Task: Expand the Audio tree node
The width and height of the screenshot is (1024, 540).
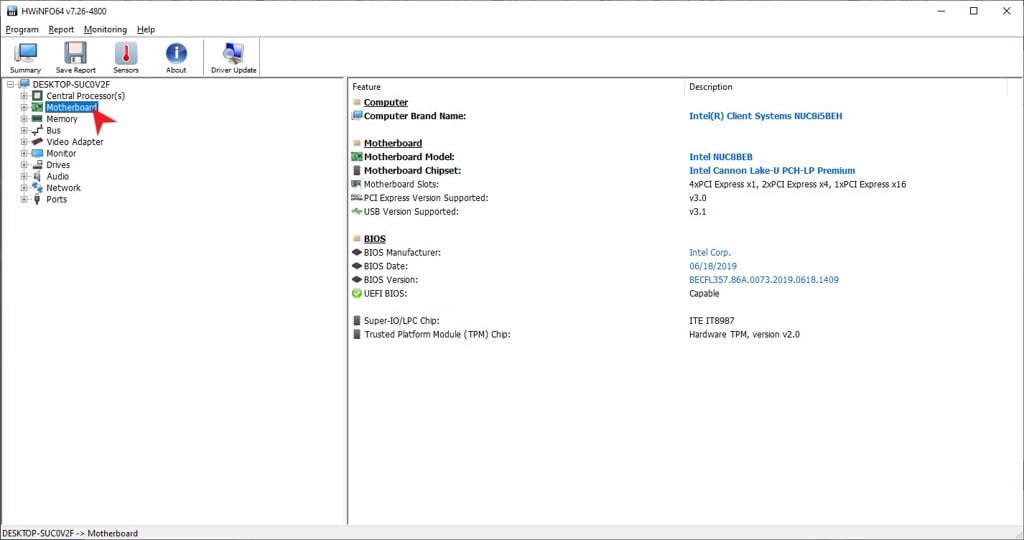Action: pyautogui.click(x=24, y=176)
